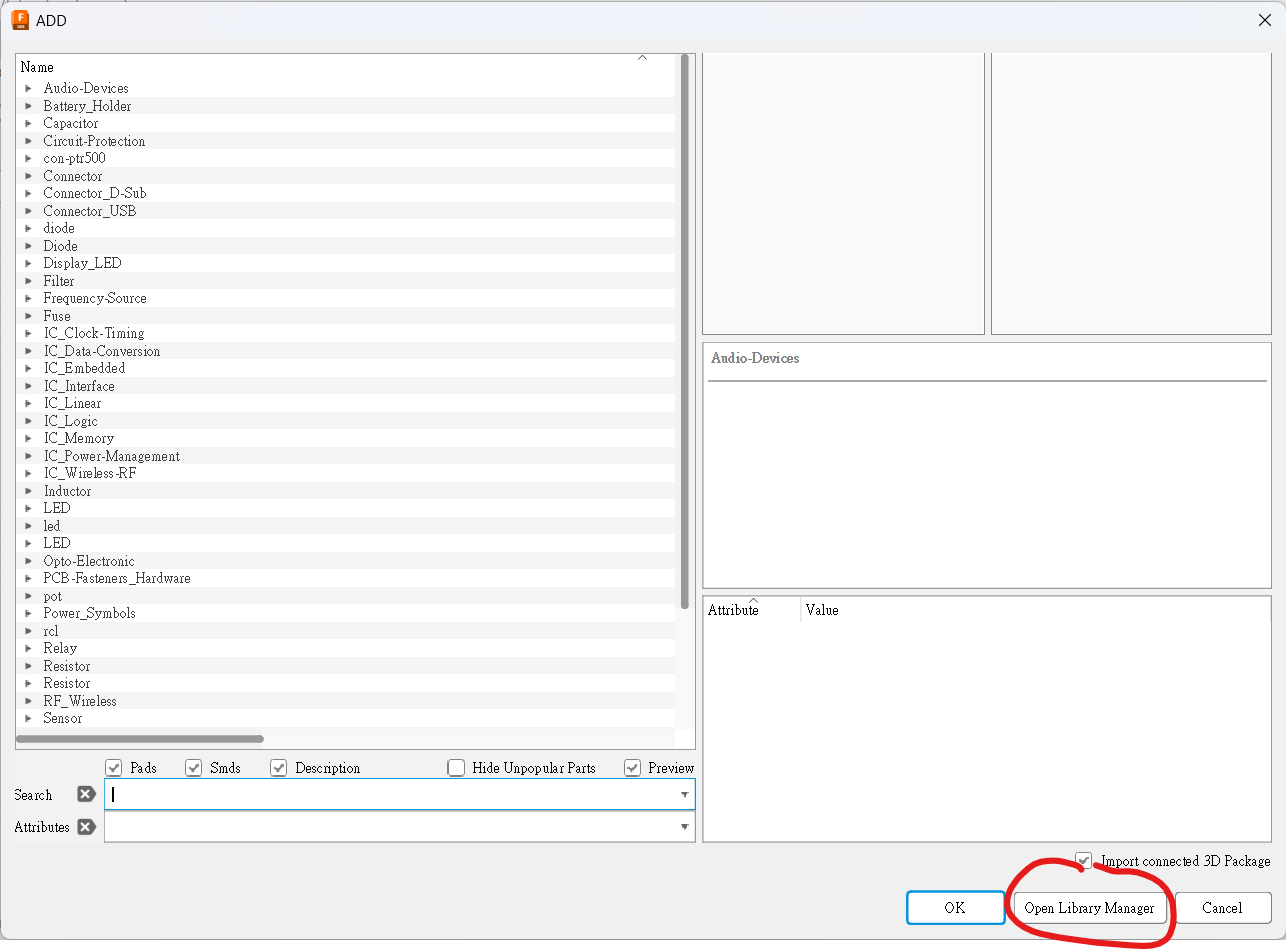Select the Audio-Devices library entry
This screenshot has height=950, width=1286.
click(86, 89)
